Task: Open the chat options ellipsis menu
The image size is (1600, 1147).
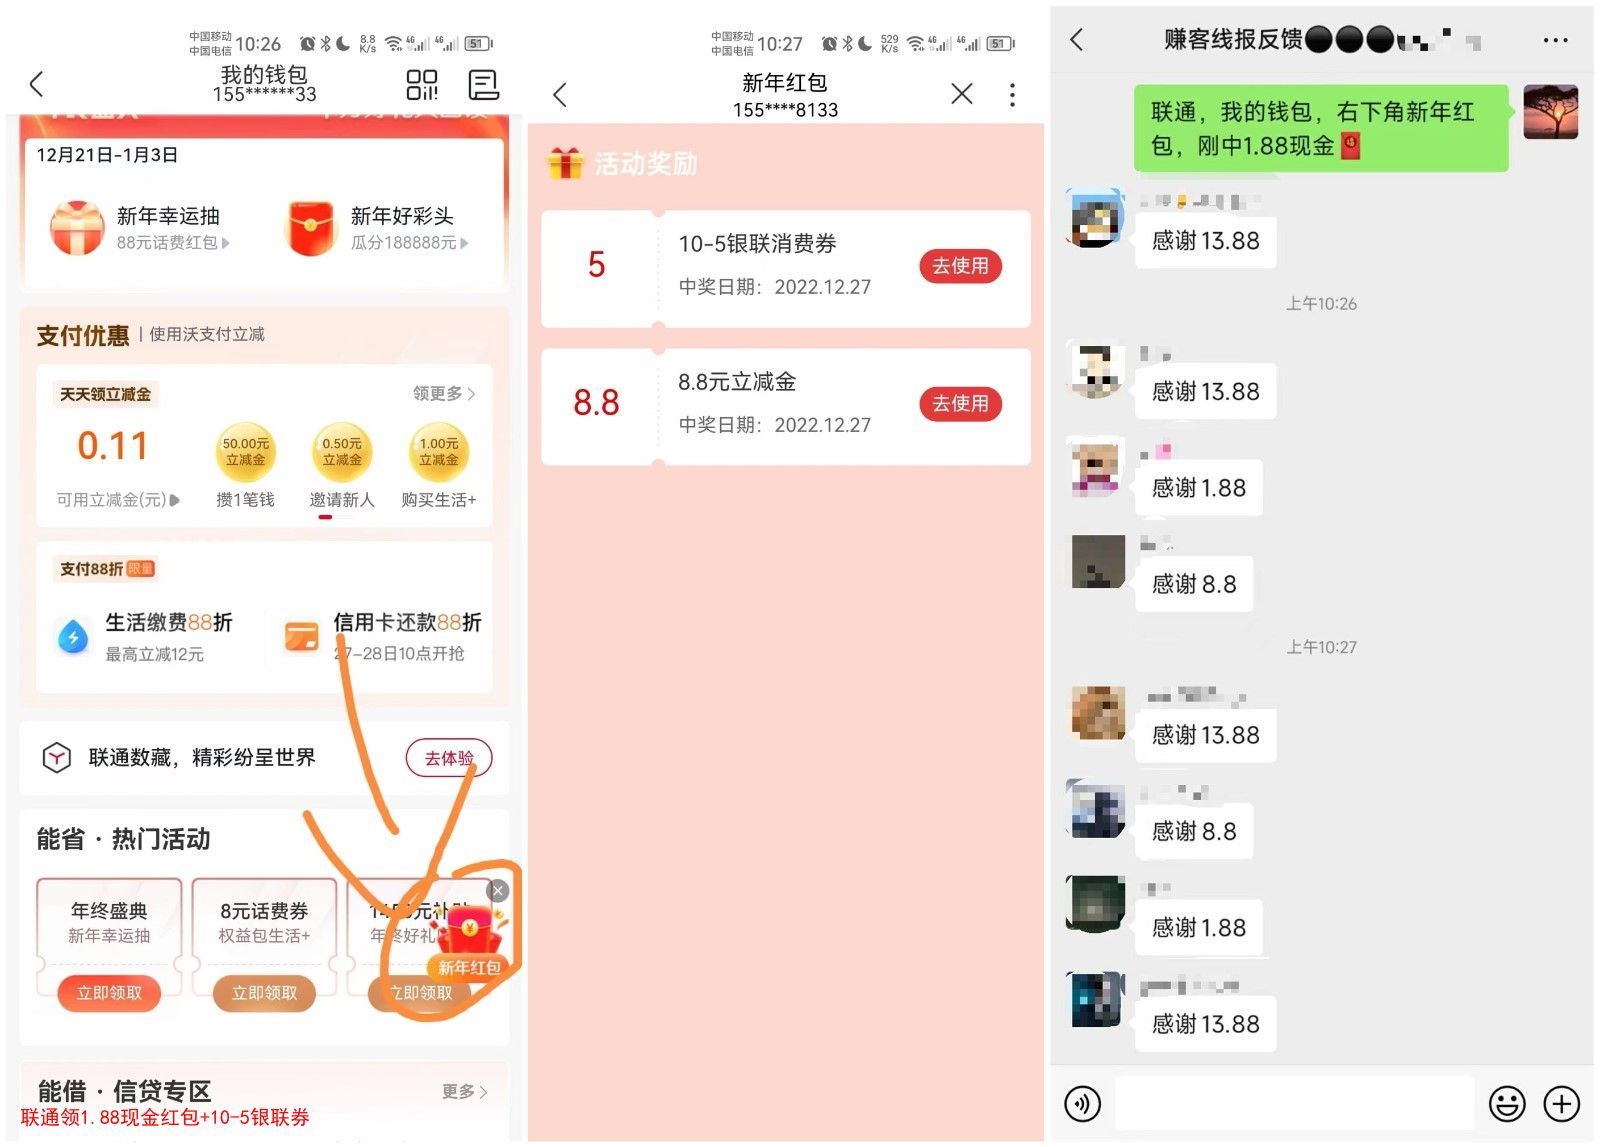Action: tap(1555, 40)
